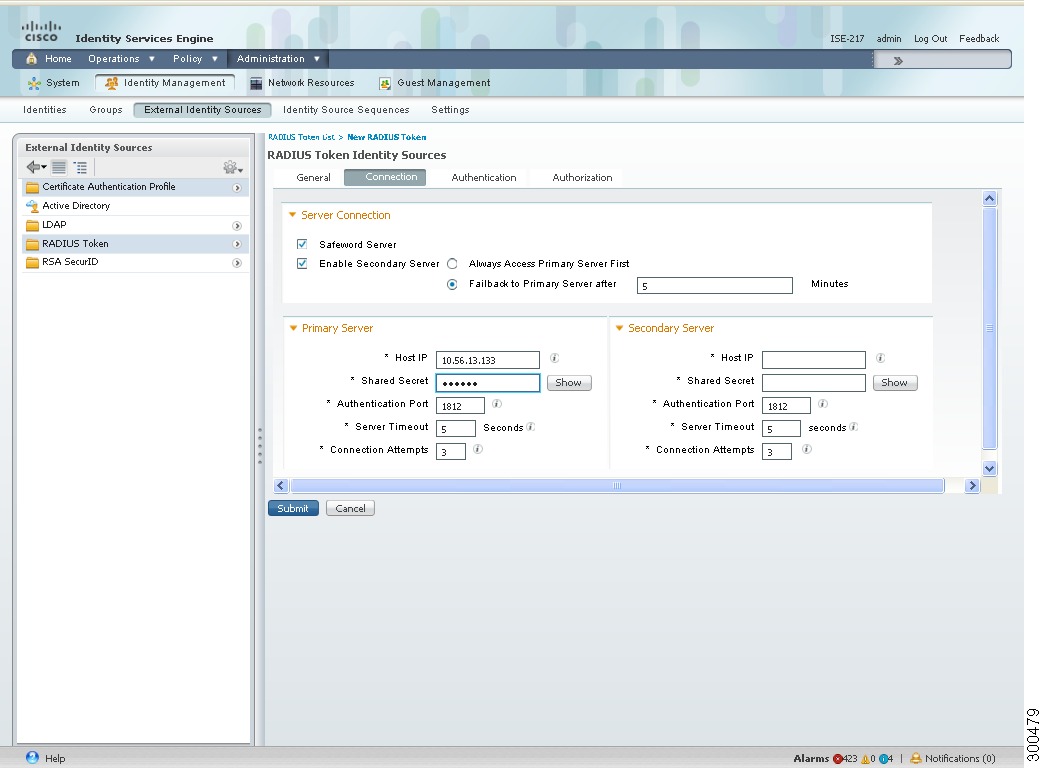
Task: Click the RADIUS Token List breadcrumb
Action: click(x=301, y=137)
